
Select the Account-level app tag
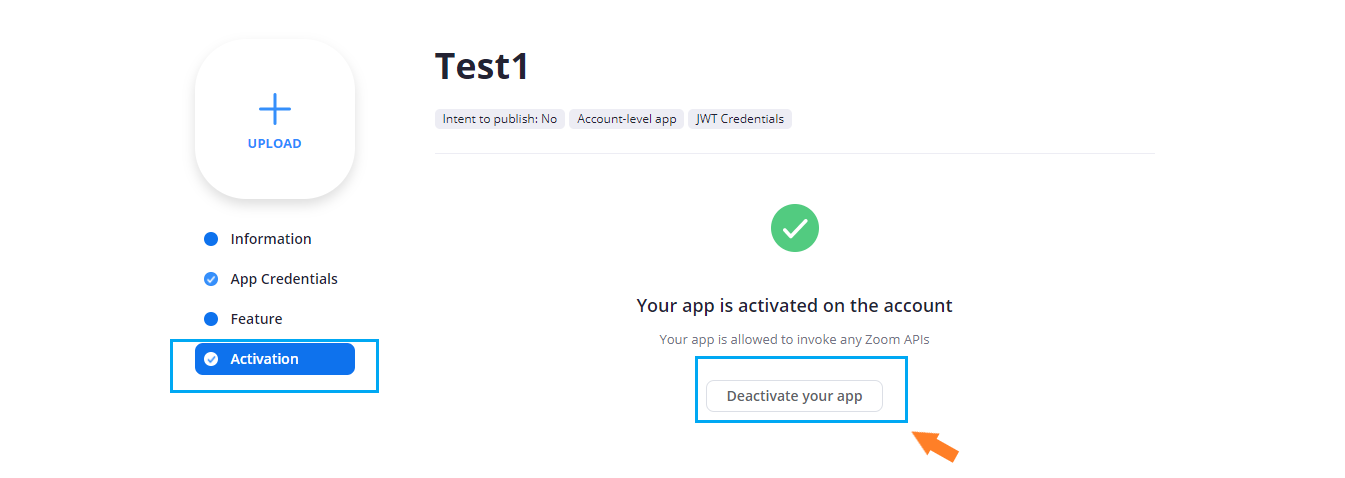tap(626, 119)
